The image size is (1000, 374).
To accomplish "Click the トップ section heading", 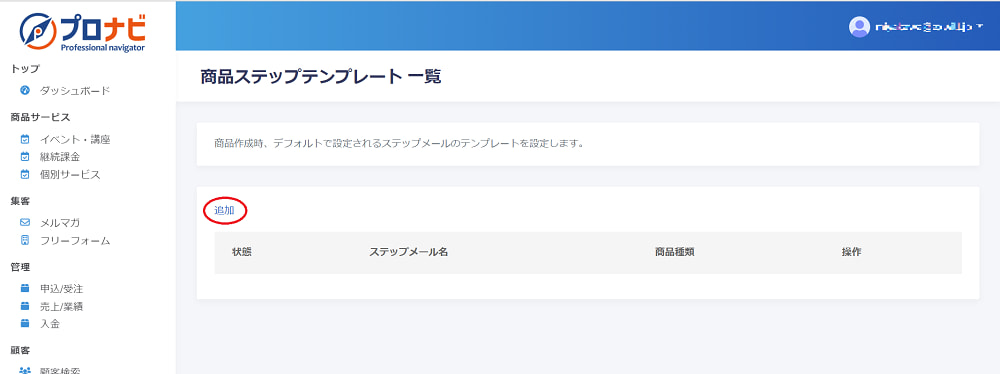I will (x=26, y=68).
